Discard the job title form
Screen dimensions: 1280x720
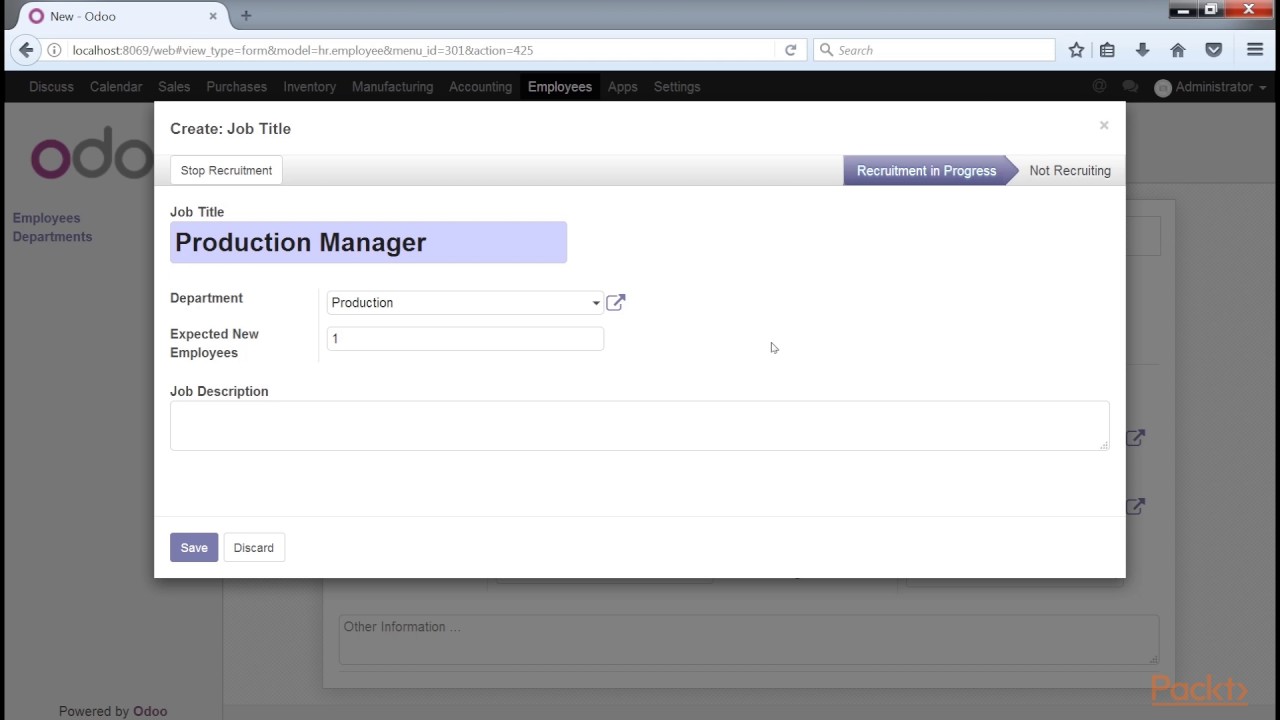click(254, 547)
